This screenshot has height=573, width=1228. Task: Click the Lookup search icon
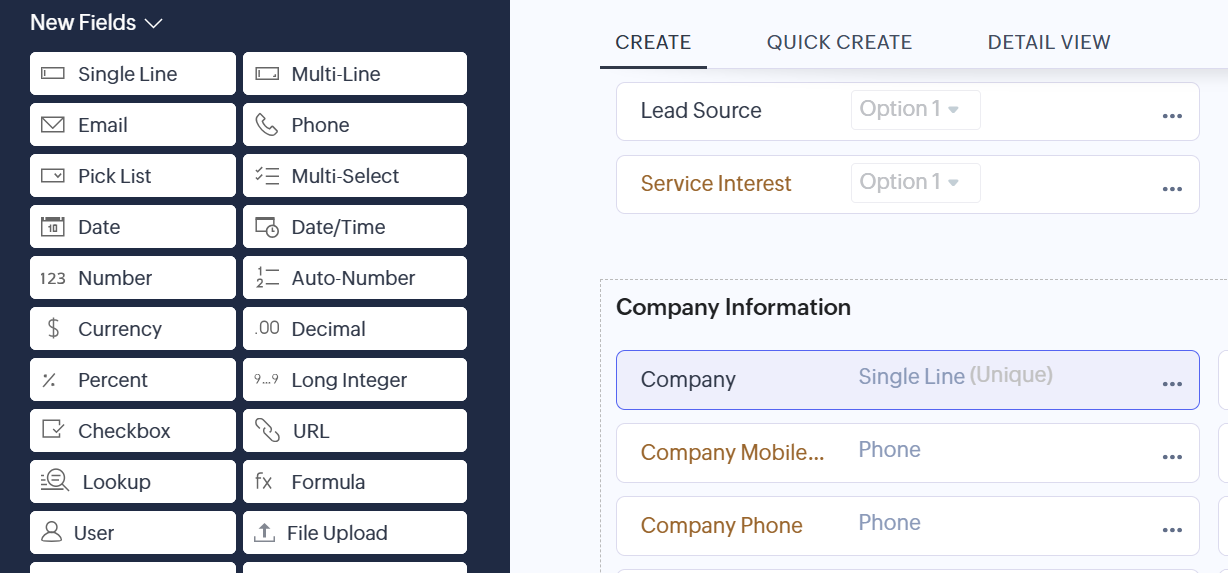pos(55,482)
